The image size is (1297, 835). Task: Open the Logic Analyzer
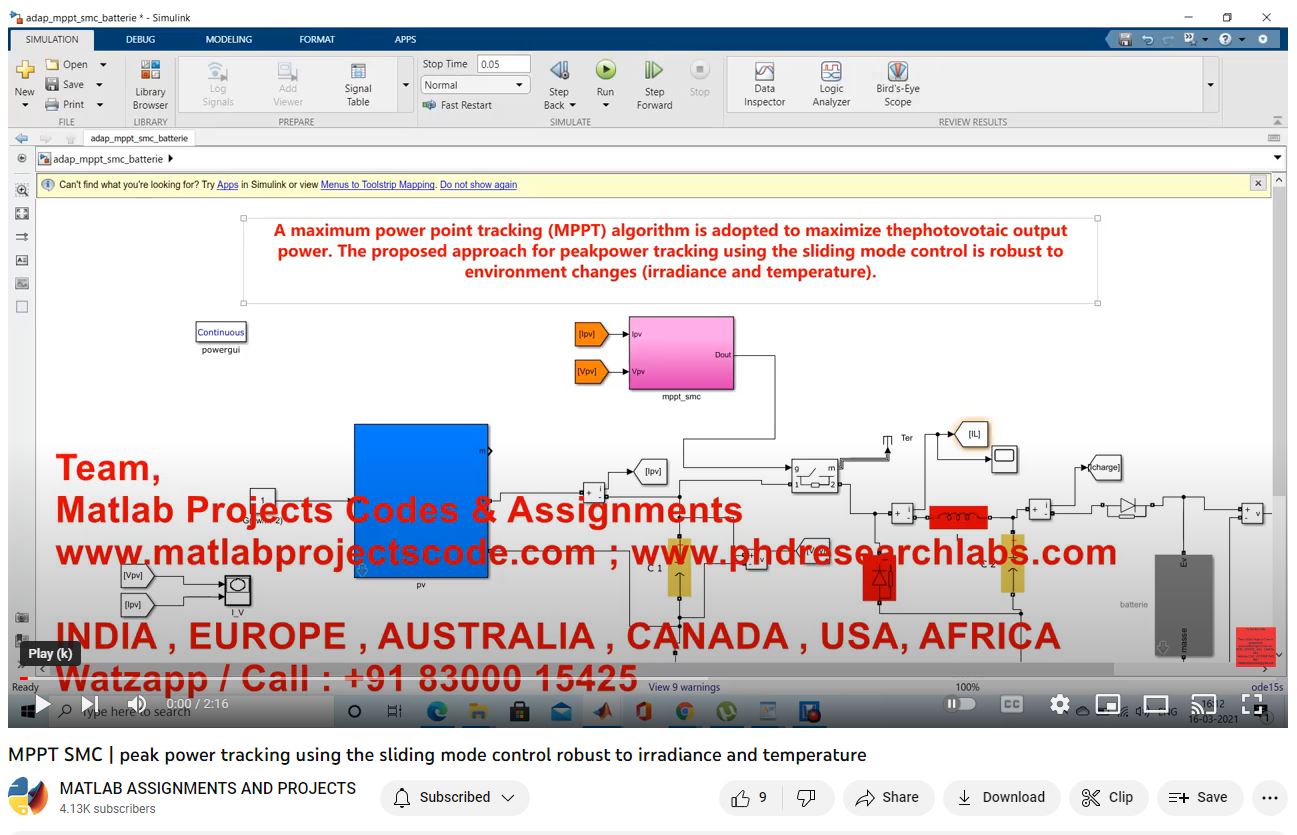click(831, 84)
